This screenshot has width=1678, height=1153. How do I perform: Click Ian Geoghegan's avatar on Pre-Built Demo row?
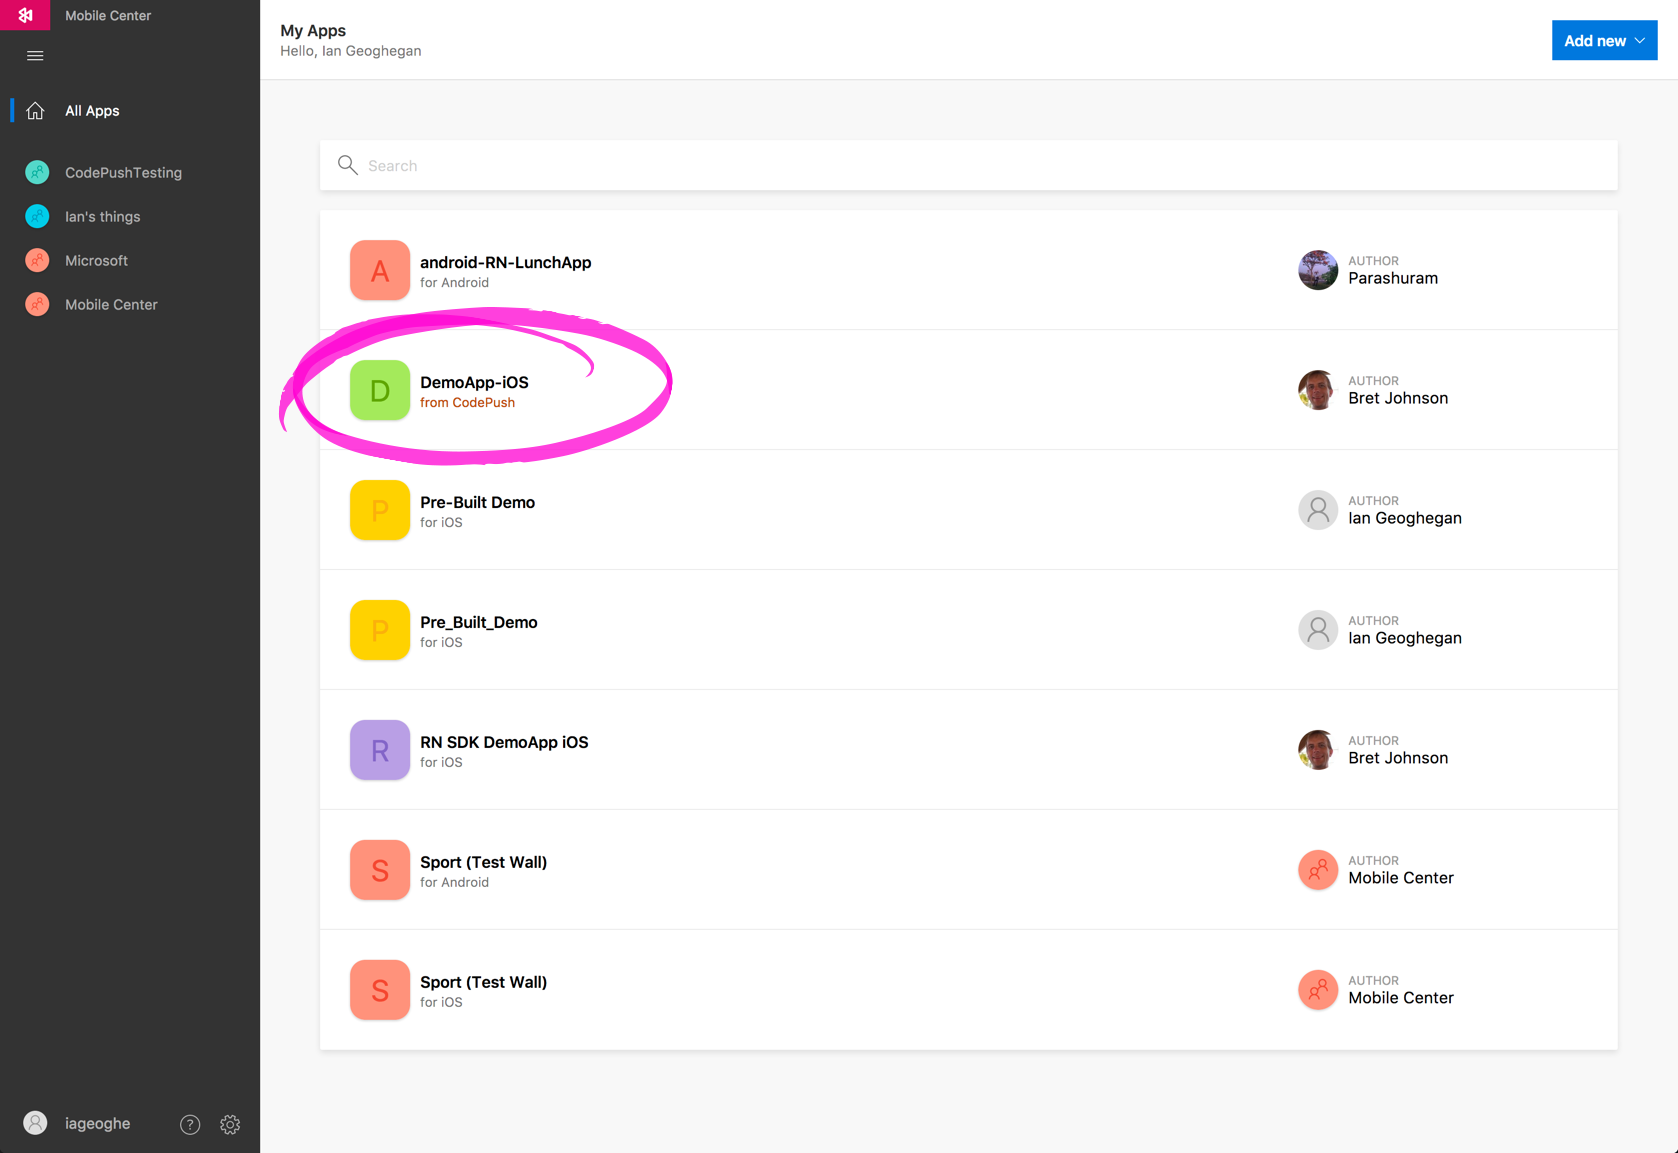point(1318,510)
